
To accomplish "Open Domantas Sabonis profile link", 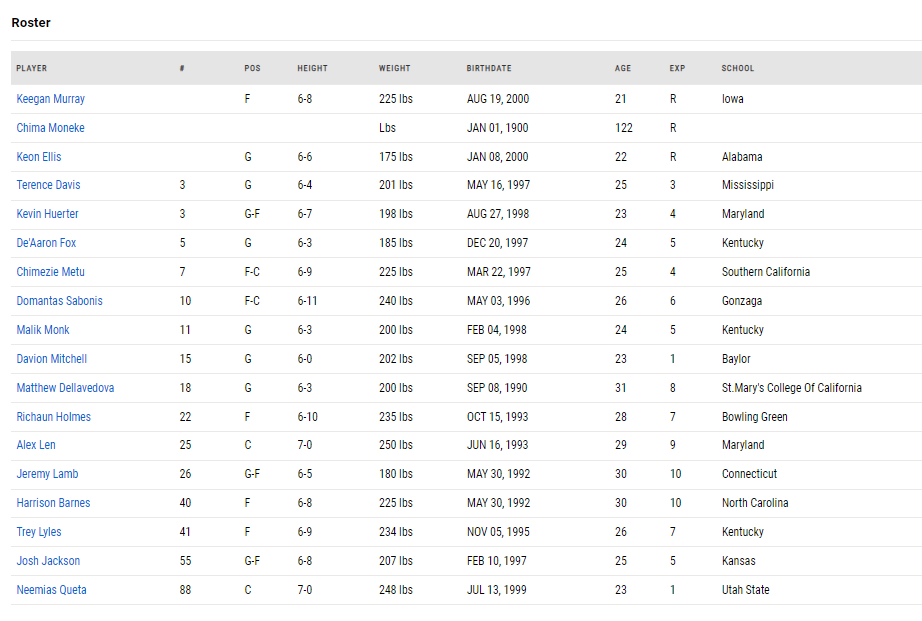I will coord(59,301).
